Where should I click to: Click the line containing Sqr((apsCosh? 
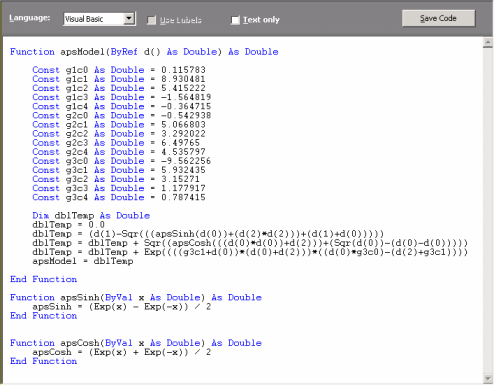tap(250, 243)
